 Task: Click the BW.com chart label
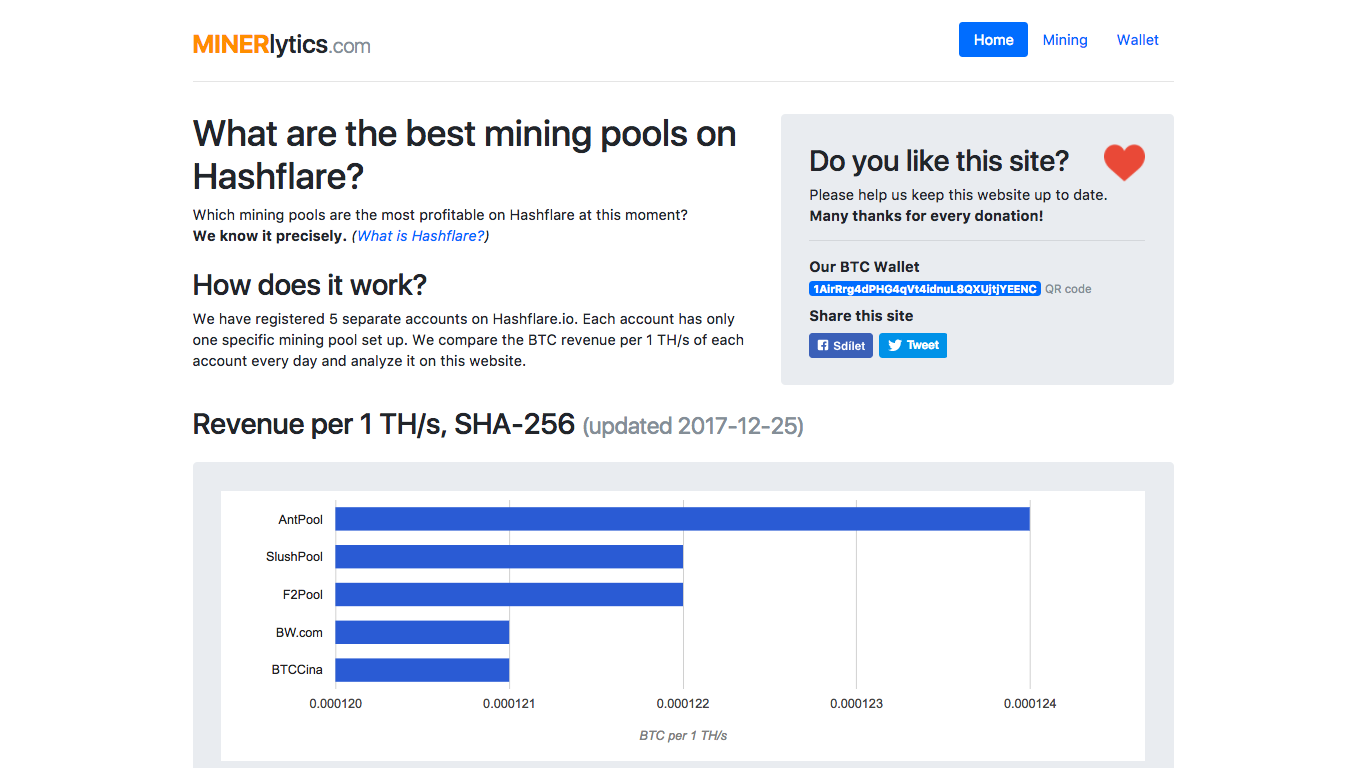click(300, 632)
